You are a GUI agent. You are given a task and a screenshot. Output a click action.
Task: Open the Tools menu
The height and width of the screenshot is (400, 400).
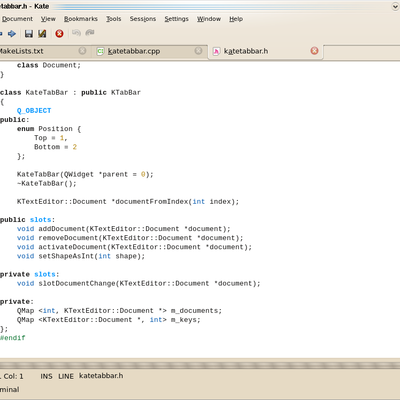(114, 19)
